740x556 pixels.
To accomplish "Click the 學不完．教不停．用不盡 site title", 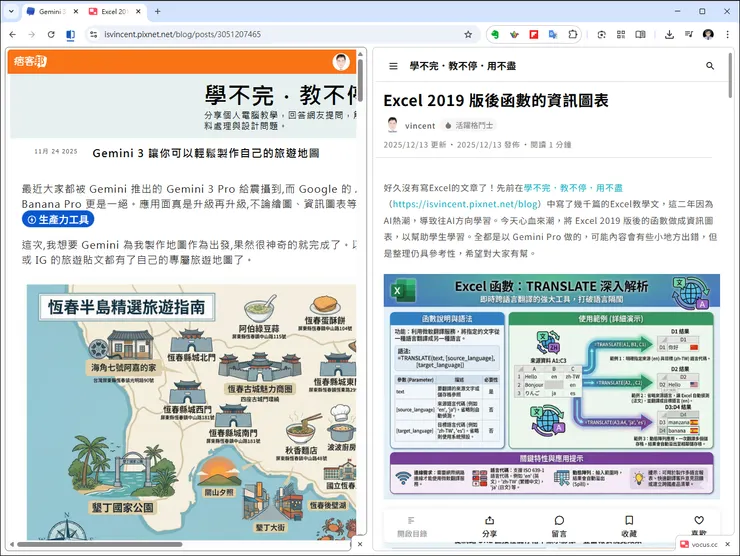I will (462, 66).
